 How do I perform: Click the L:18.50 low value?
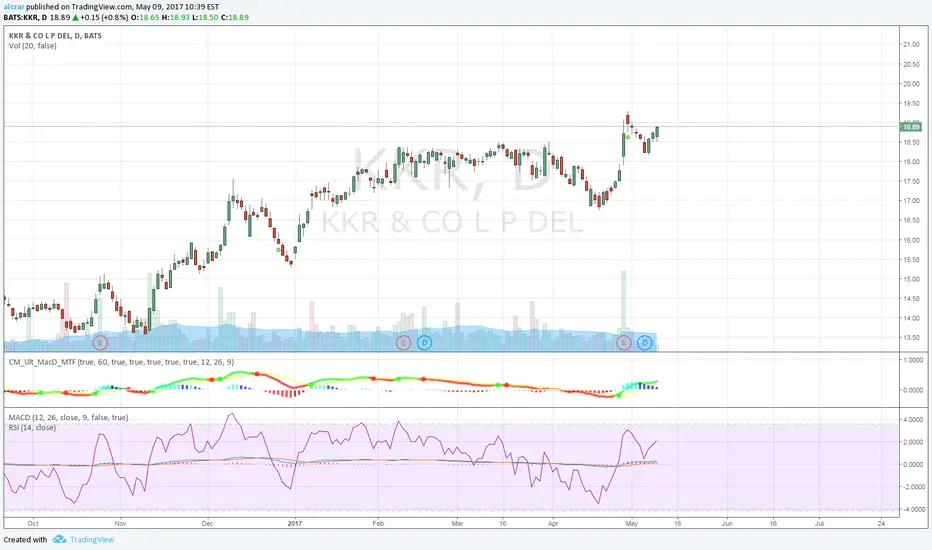tap(206, 17)
